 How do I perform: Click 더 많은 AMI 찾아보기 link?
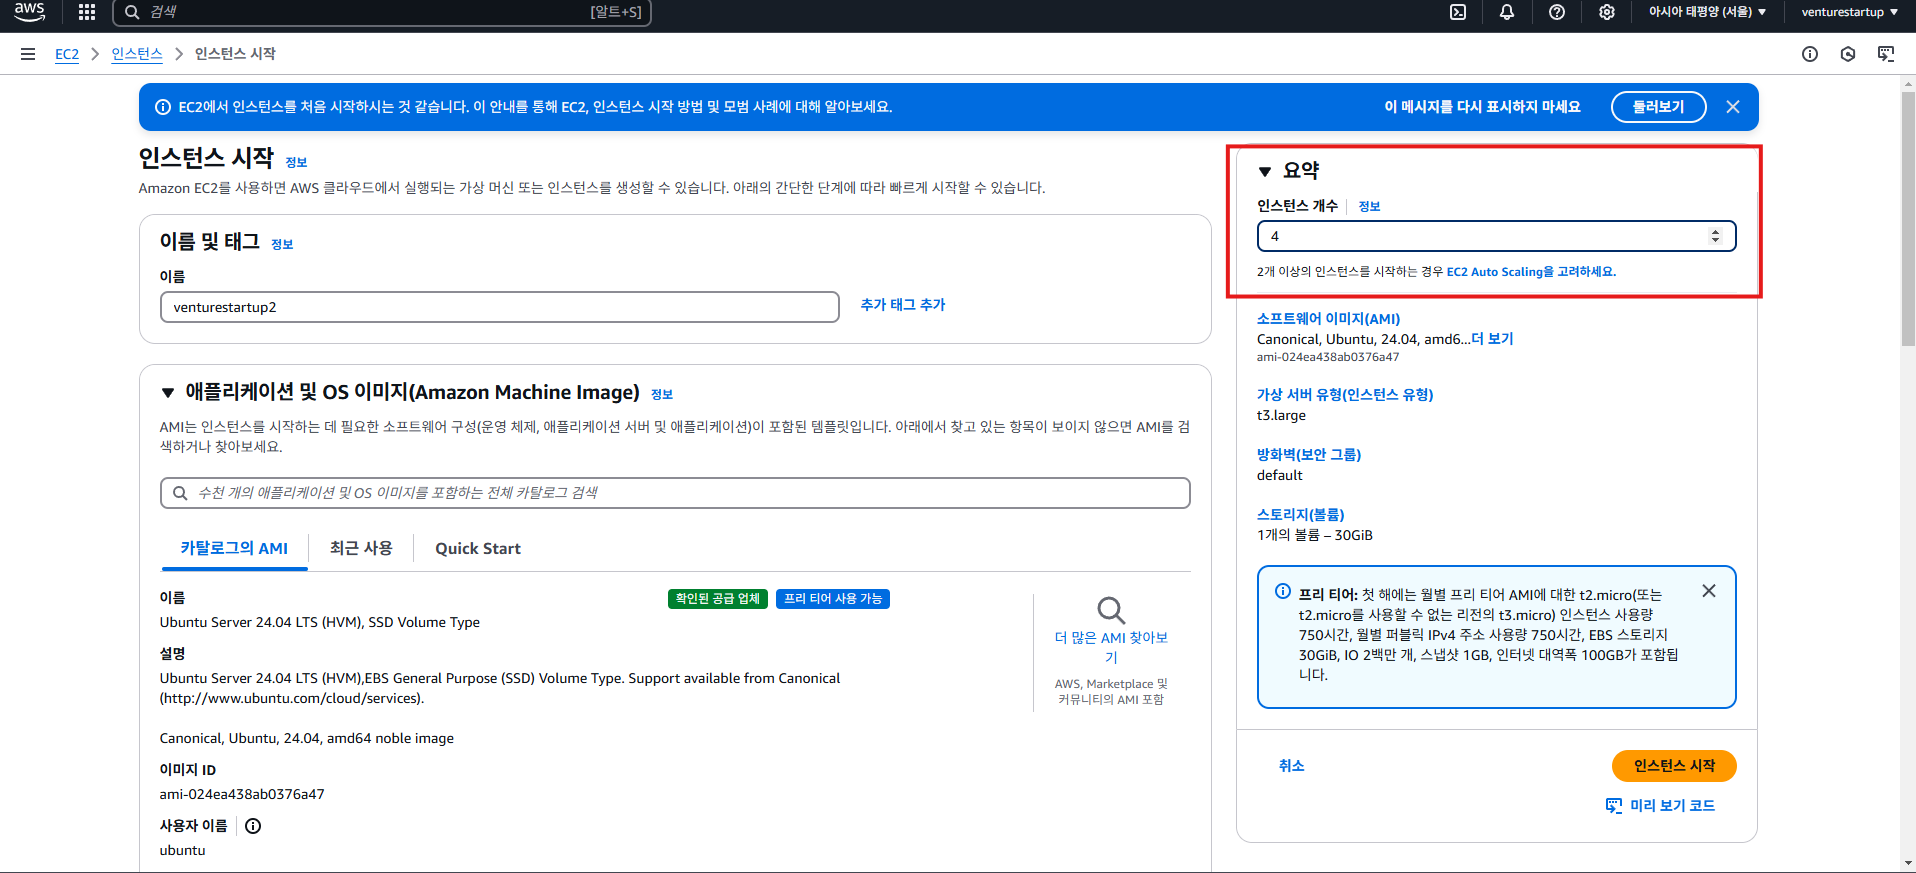click(x=1111, y=647)
